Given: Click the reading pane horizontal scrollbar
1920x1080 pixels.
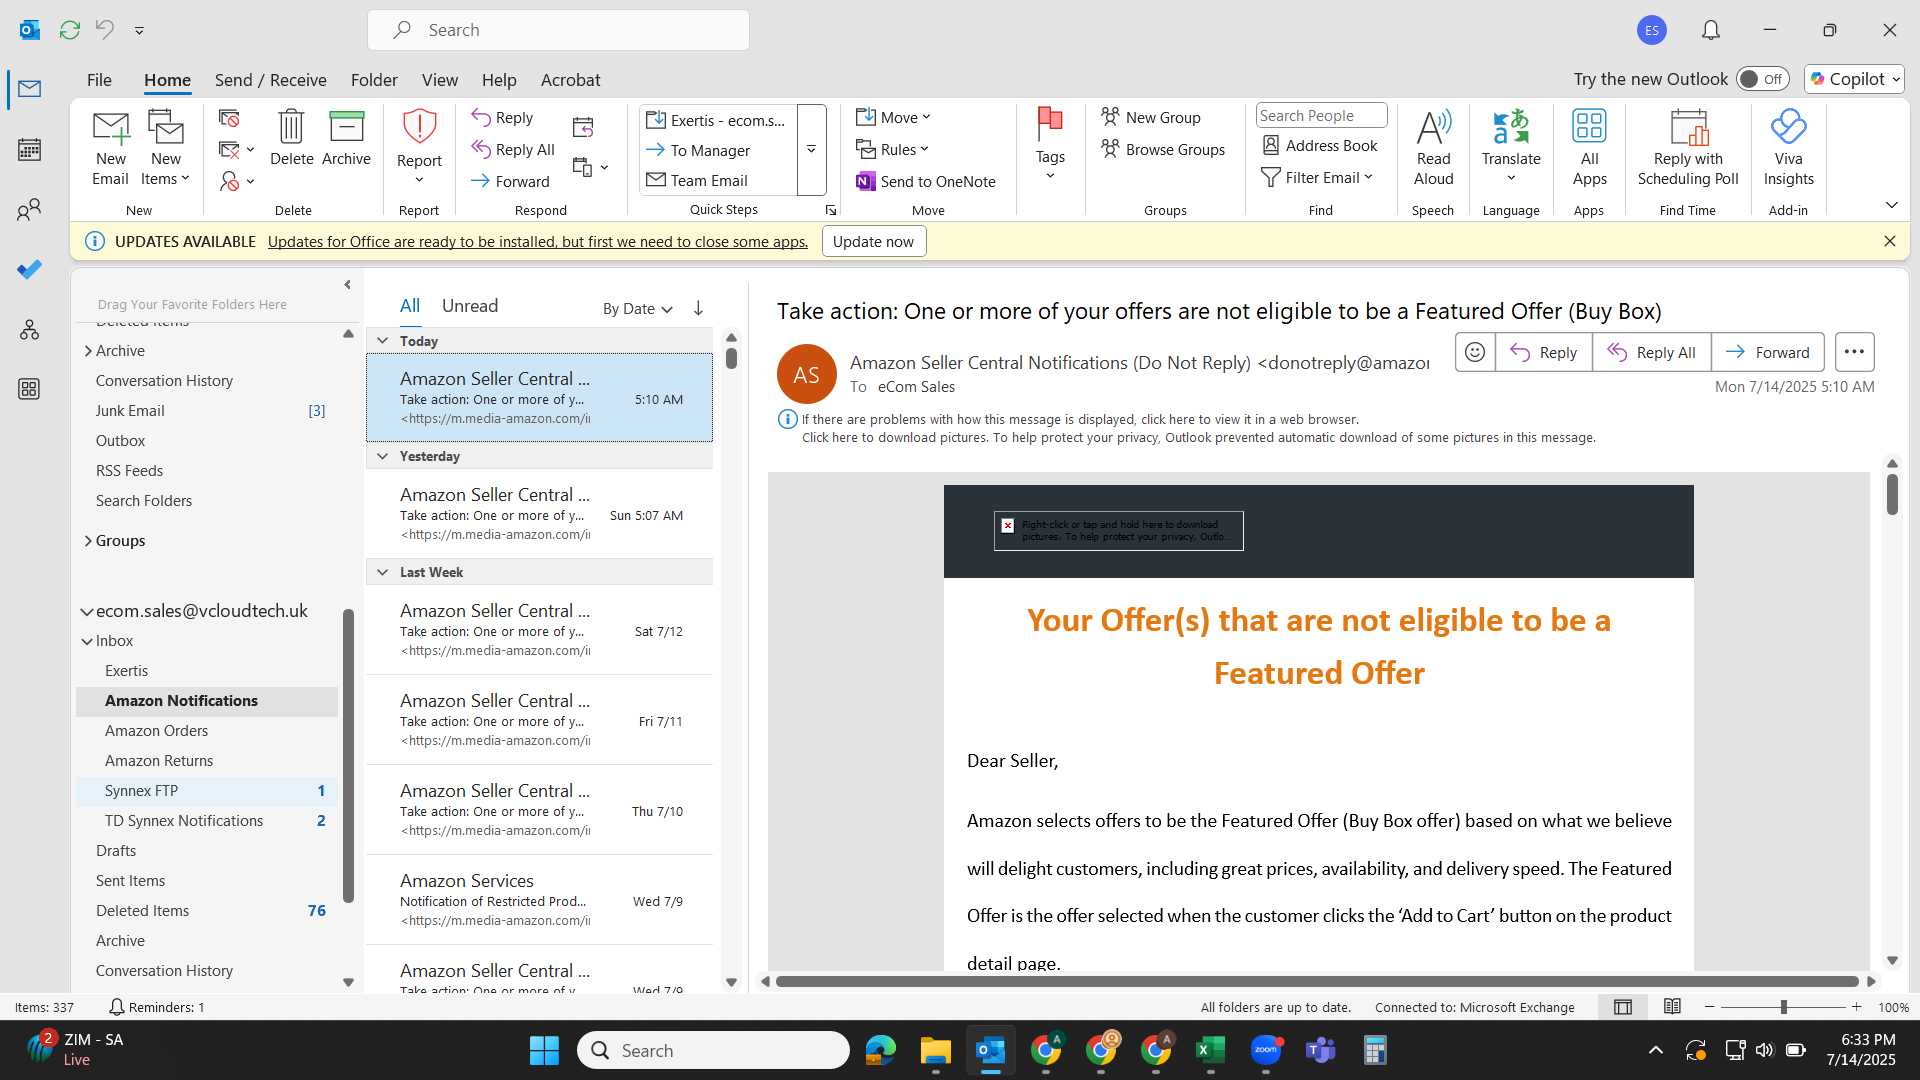Looking at the screenshot, I should (x=1316, y=982).
